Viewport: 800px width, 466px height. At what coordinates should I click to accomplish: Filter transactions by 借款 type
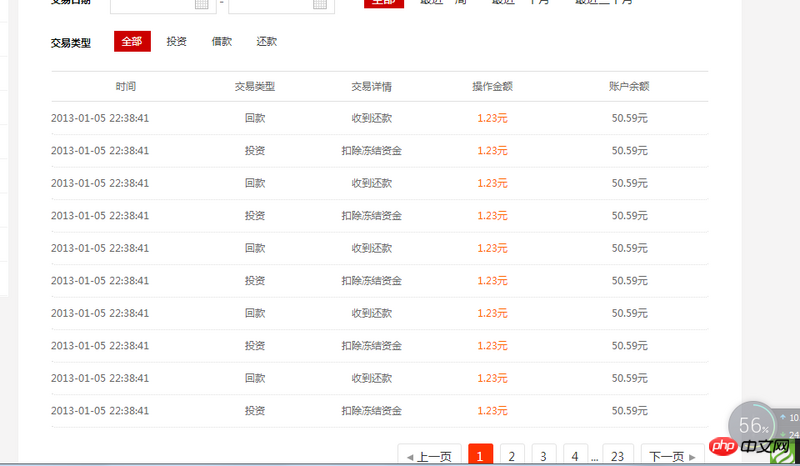coord(222,41)
